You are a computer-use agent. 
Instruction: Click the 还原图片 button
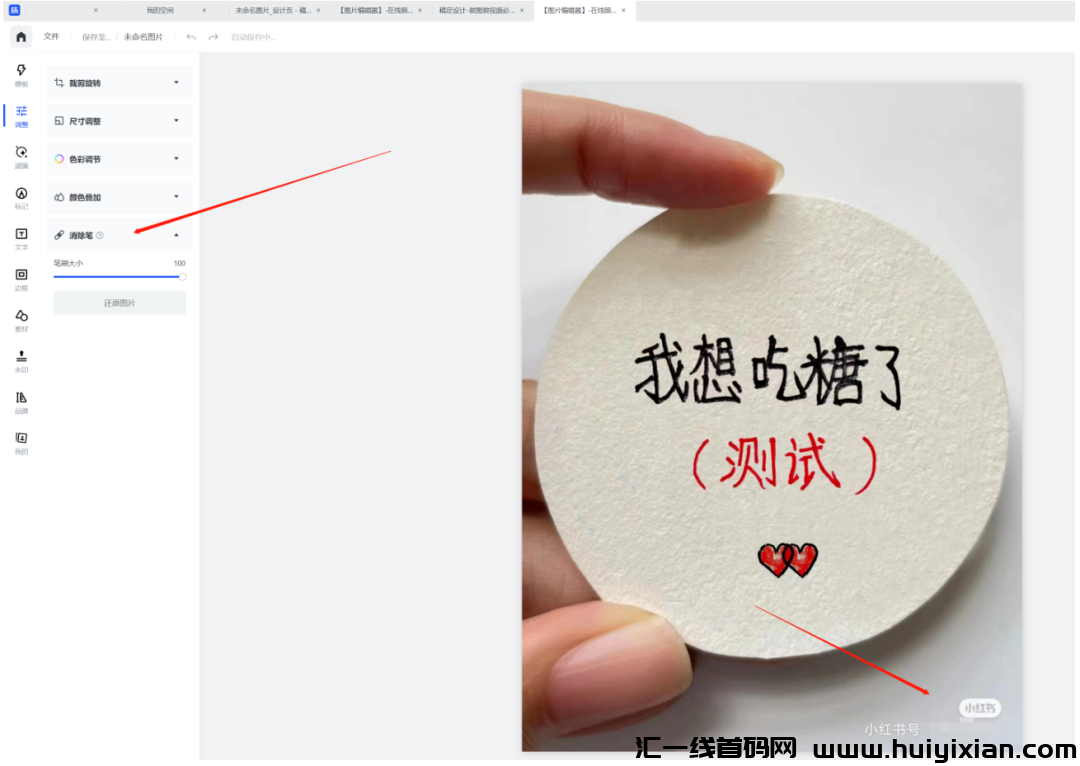coord(119,303)
